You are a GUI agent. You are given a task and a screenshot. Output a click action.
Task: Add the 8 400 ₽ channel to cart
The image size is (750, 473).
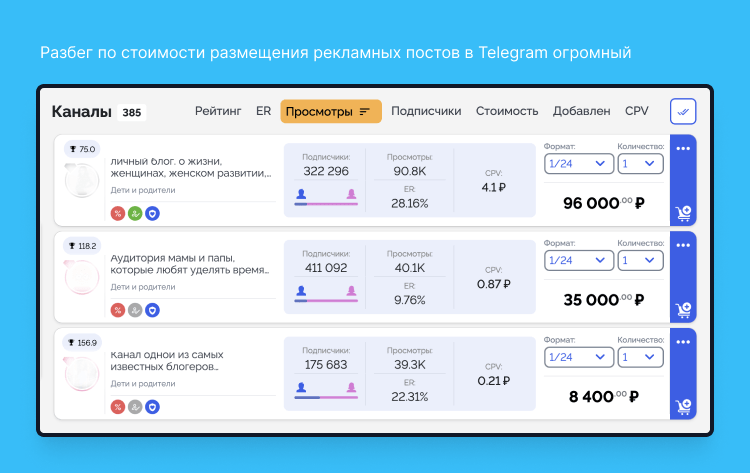tap(683, 407)
